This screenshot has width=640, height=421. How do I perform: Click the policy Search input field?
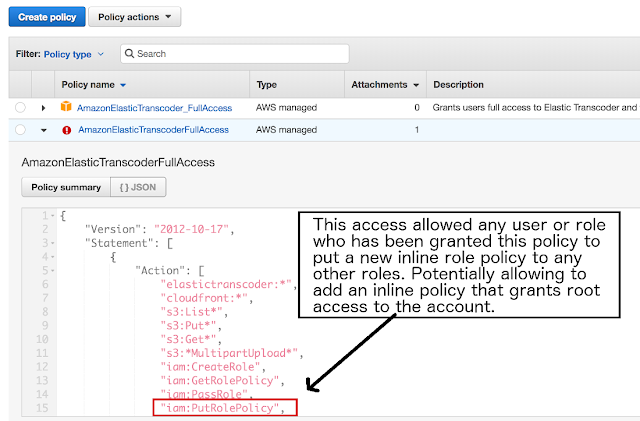point(235,54)
